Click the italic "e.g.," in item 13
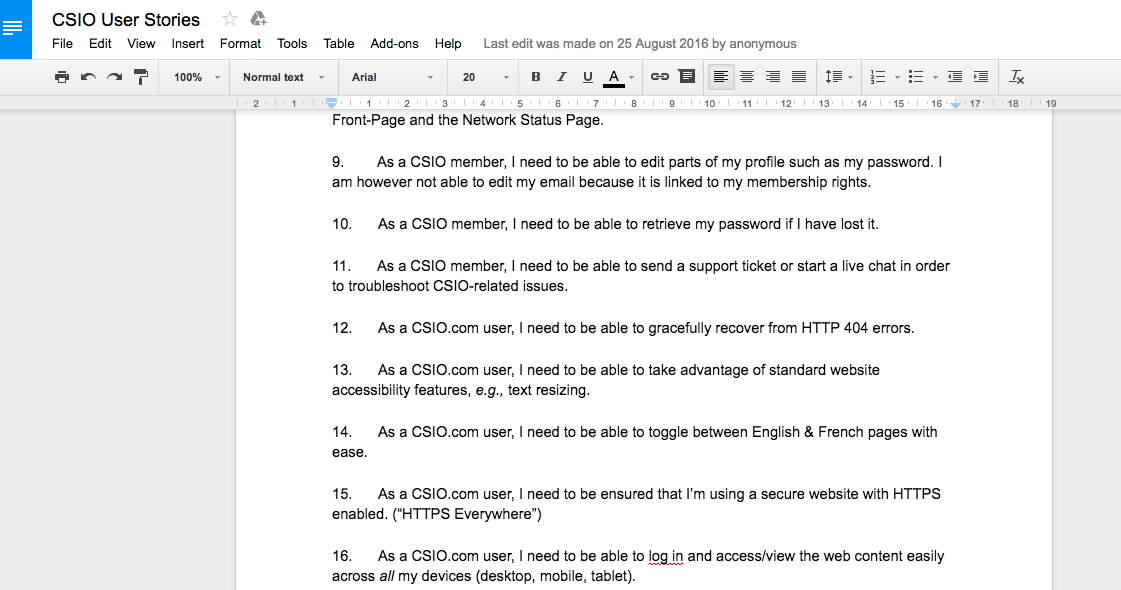 (x=490, y=390)
